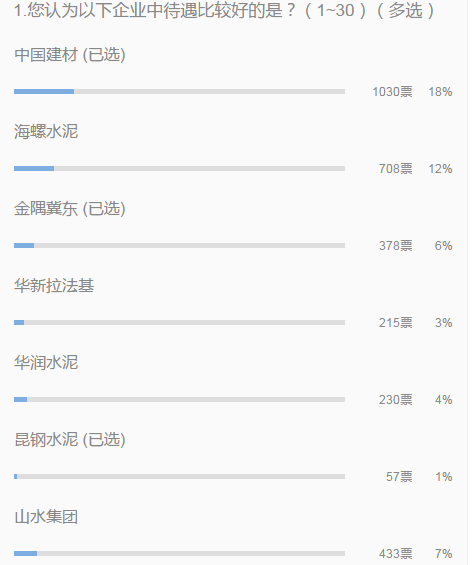Click the 708票 vote count
Viewport: 476px width, 565px height.
[396, 169]
